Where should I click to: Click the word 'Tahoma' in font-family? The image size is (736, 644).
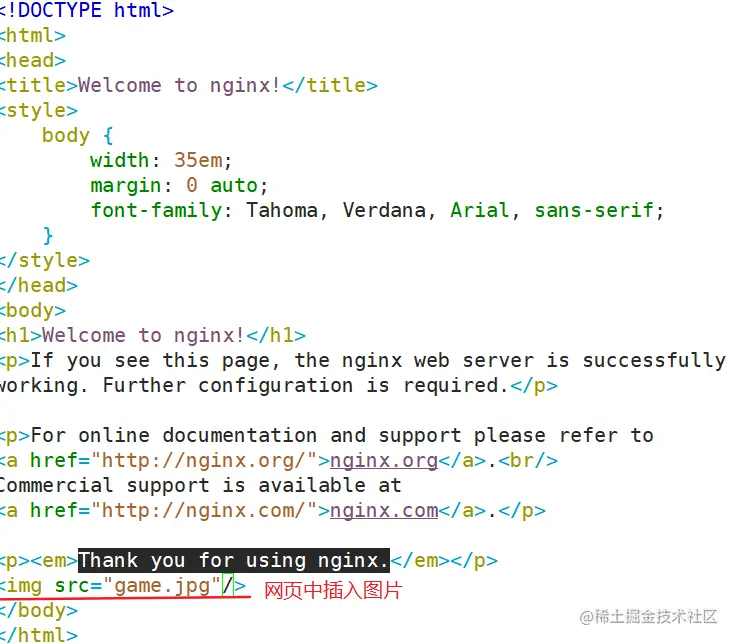[282, 210]
